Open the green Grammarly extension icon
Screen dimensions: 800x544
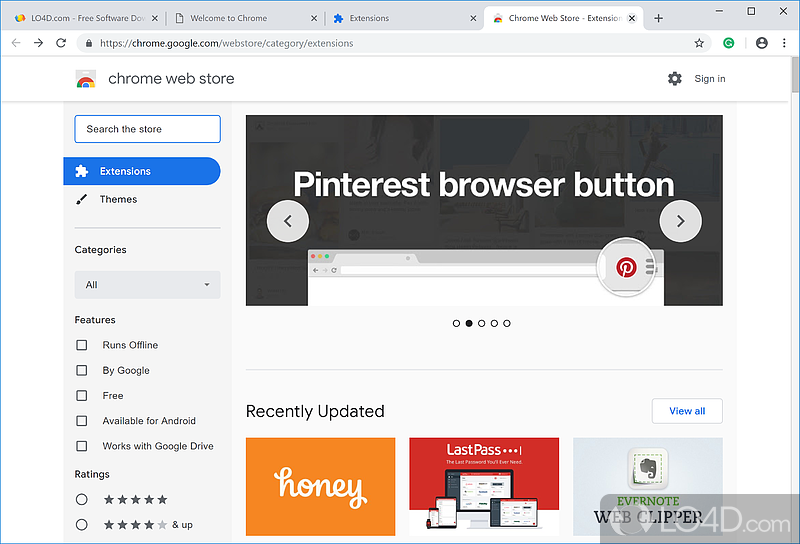coord(729,43)
